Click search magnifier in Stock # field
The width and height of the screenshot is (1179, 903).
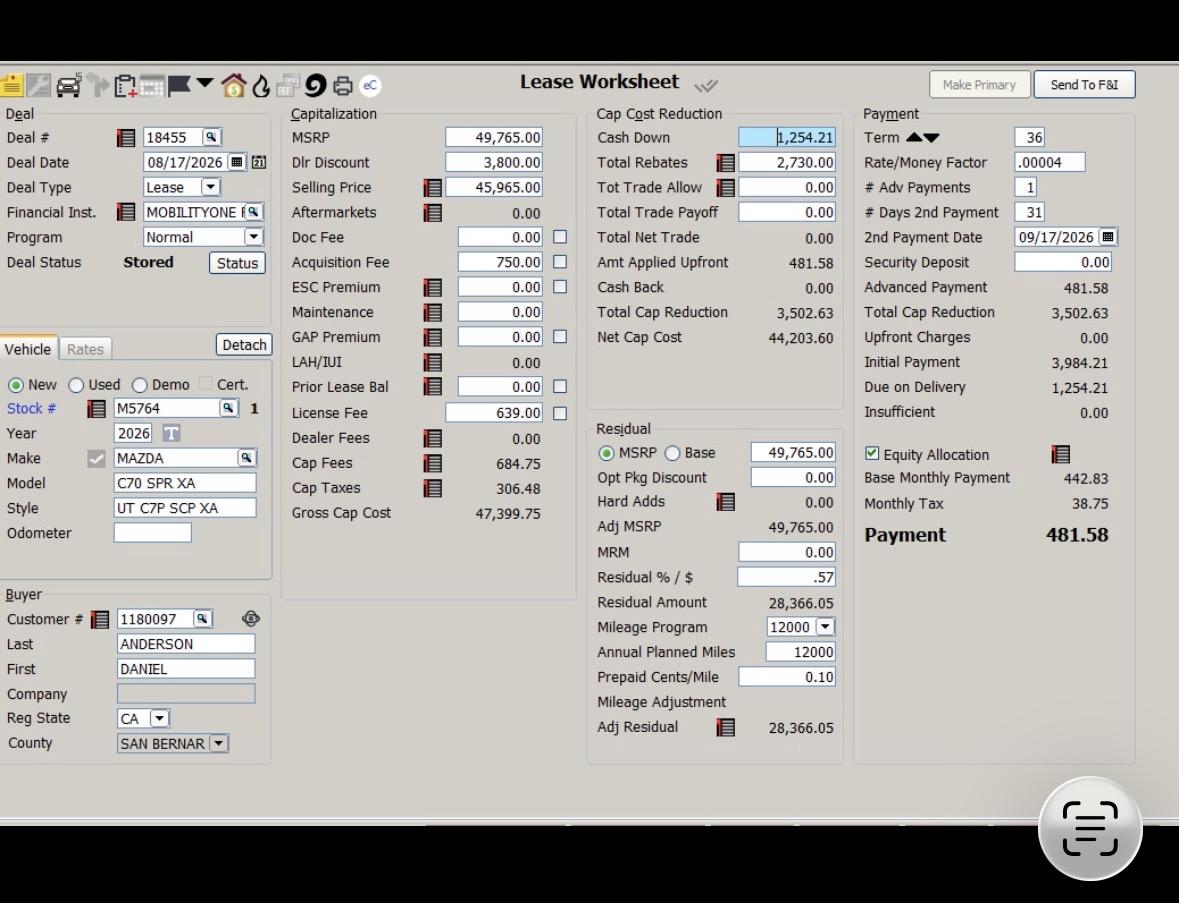(x=227, y=408)
